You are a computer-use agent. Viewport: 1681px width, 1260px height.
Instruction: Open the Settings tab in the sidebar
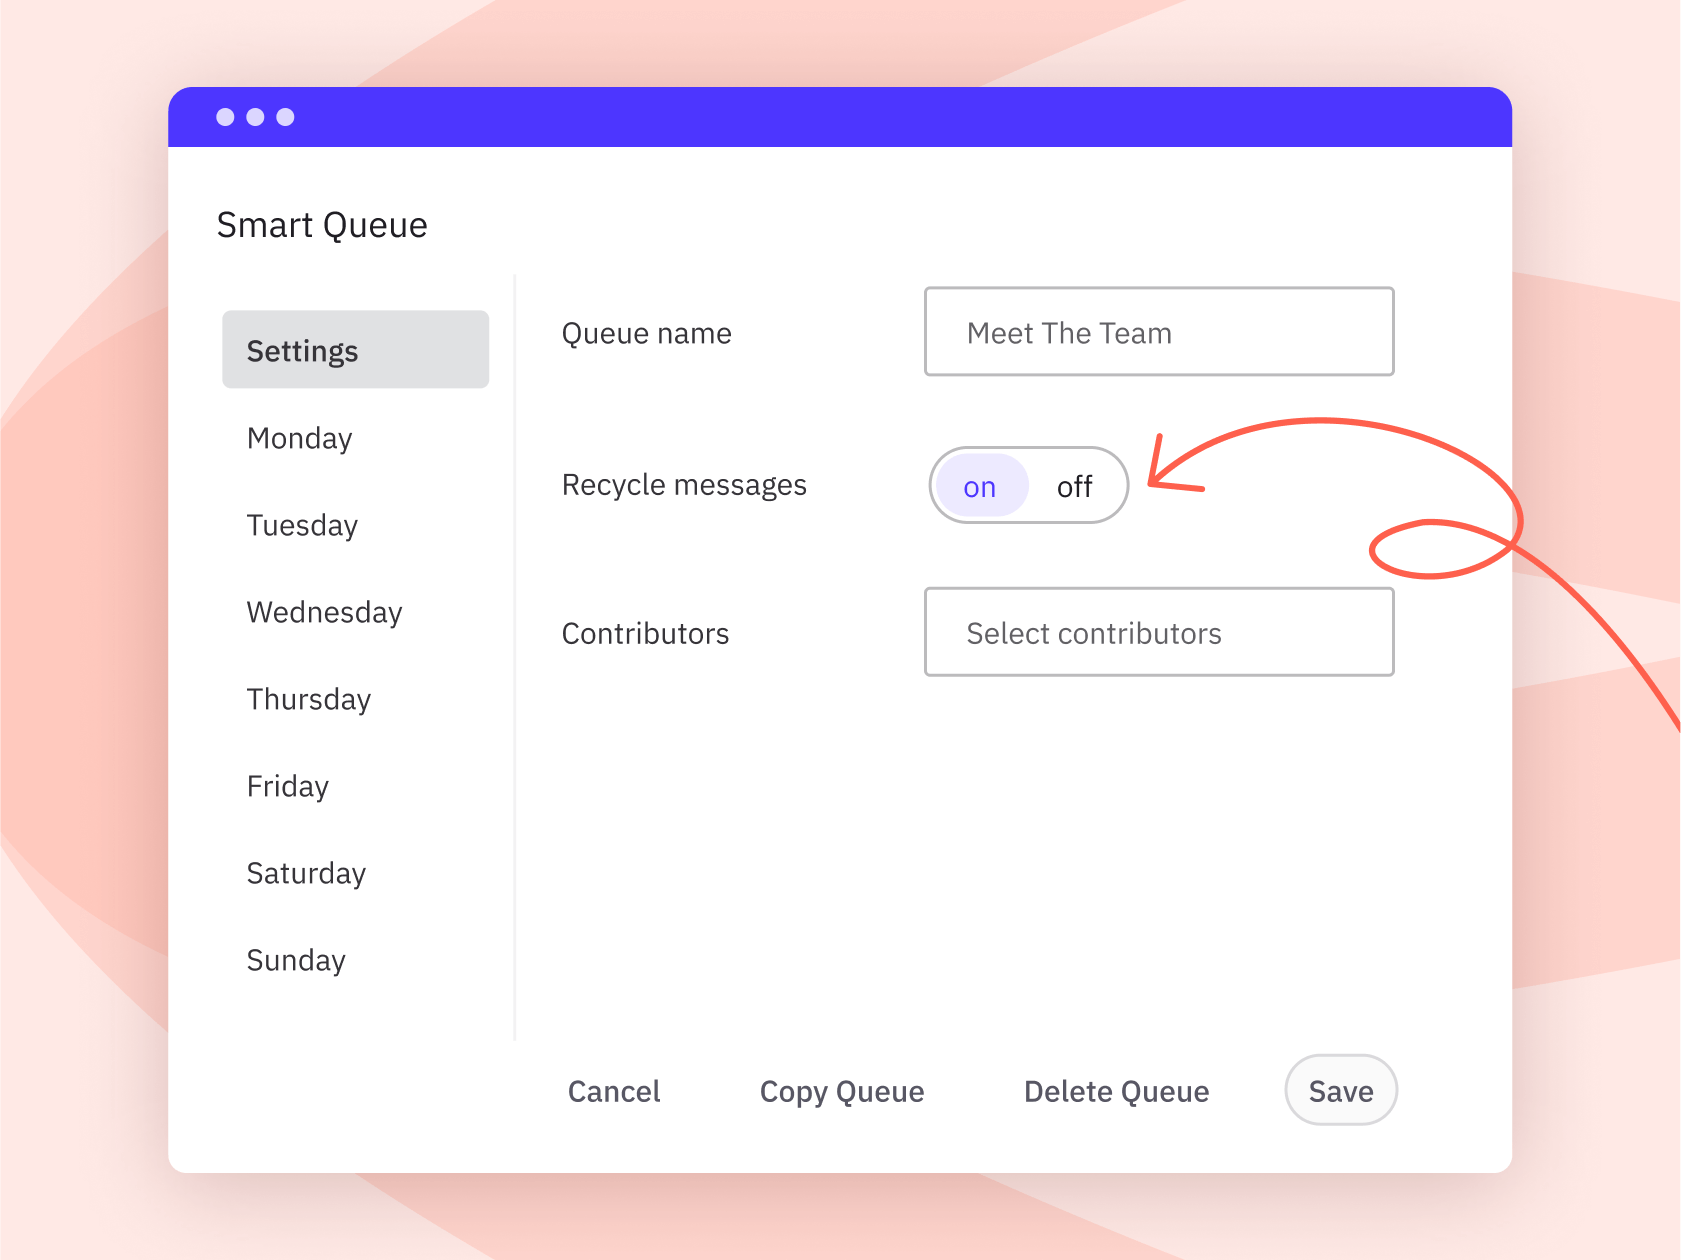[x=355, y=350]
